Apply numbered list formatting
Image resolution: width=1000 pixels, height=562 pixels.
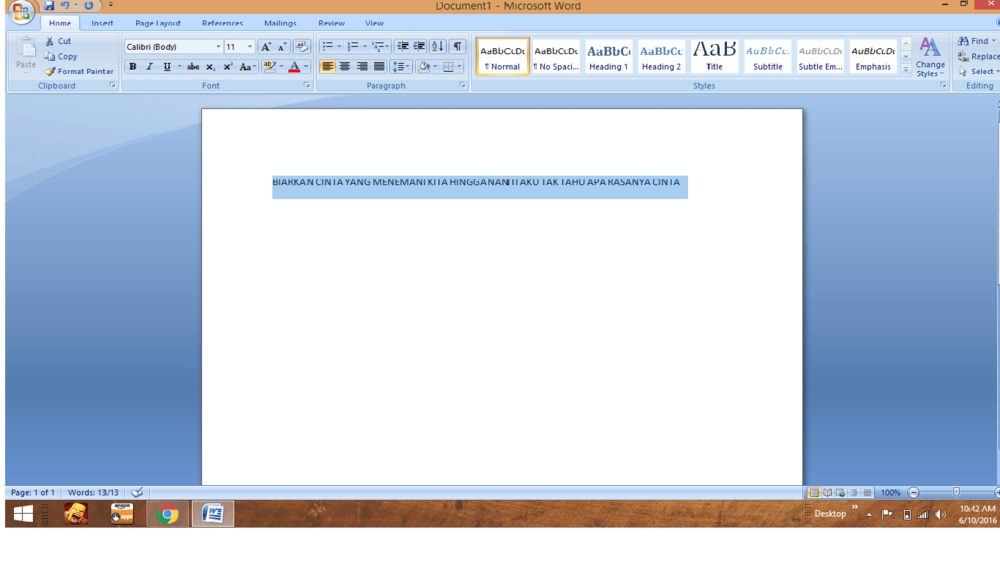pyautogui.click(x=353, y=46)
